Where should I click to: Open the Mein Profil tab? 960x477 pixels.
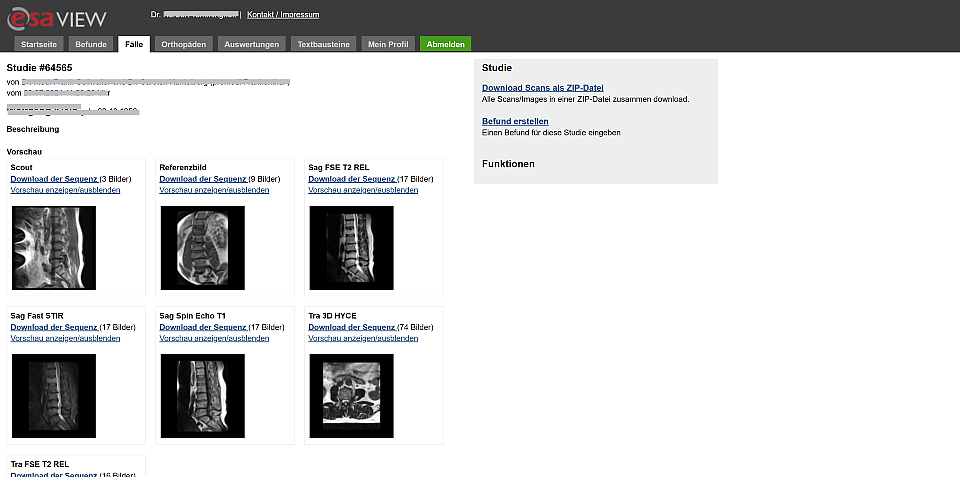[x=389, y=44]
